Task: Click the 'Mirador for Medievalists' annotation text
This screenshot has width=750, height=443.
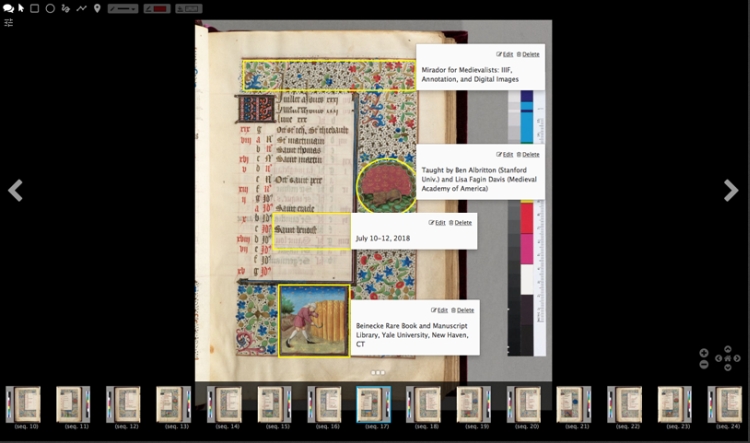Action: 470,75
